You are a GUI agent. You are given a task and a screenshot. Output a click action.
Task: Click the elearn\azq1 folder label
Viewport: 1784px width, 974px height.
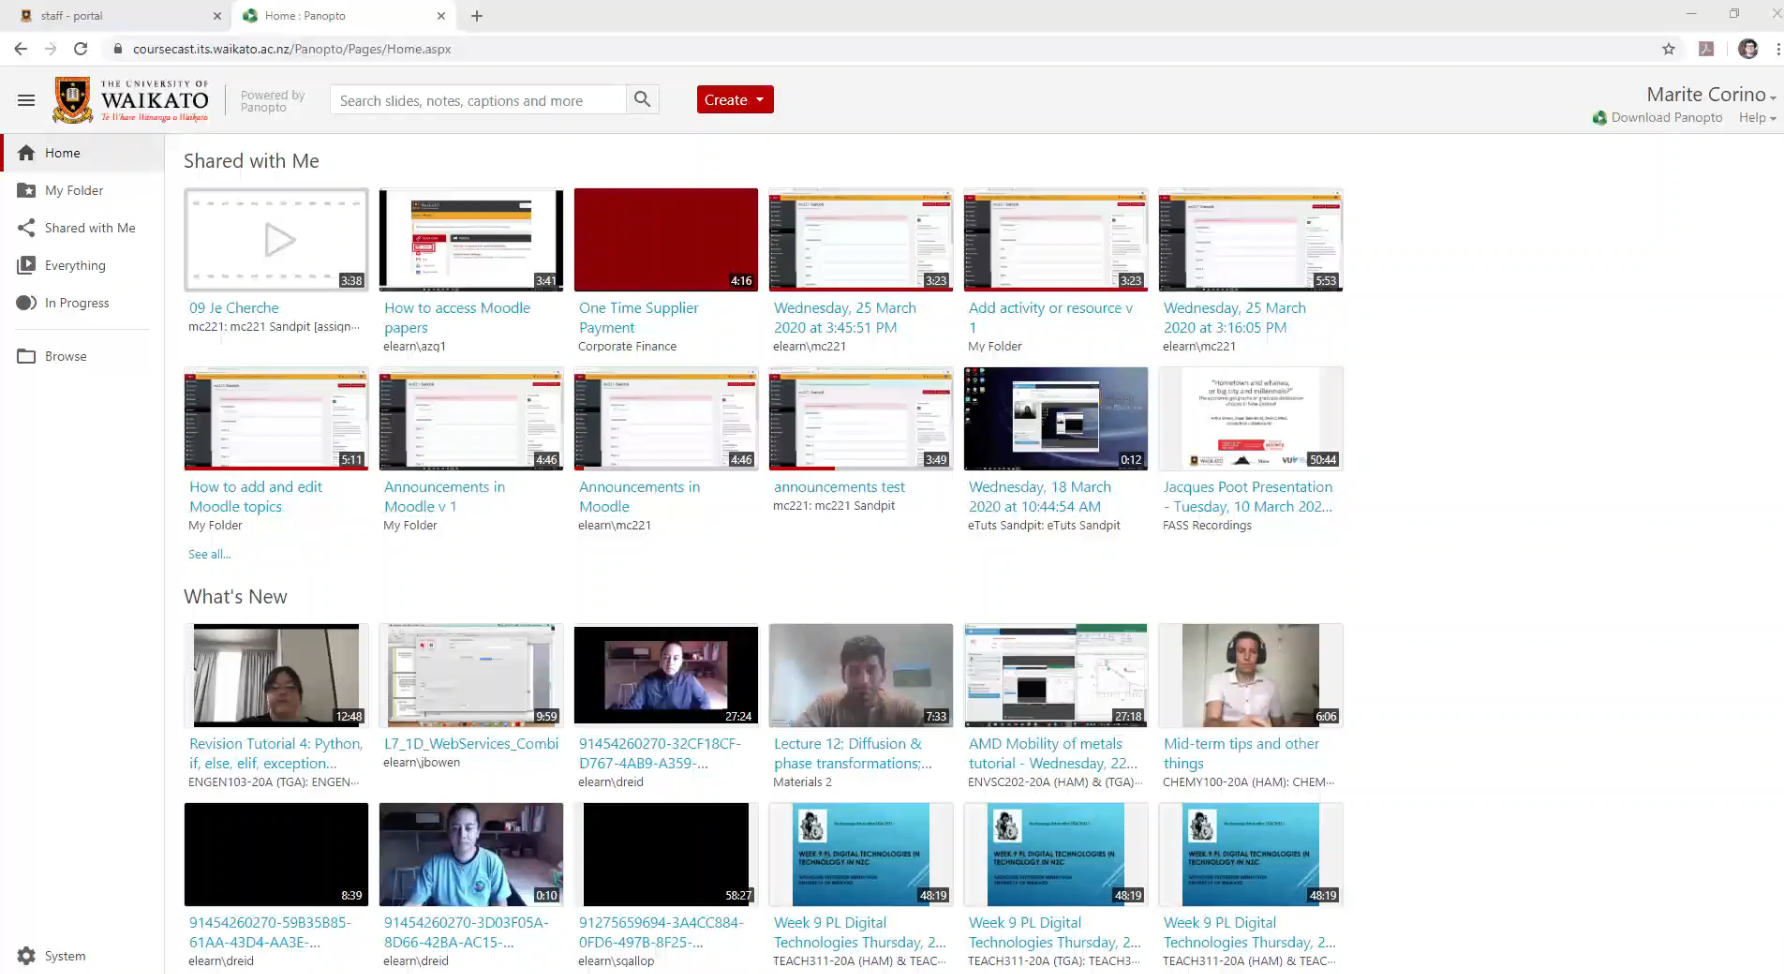(414, 346)
